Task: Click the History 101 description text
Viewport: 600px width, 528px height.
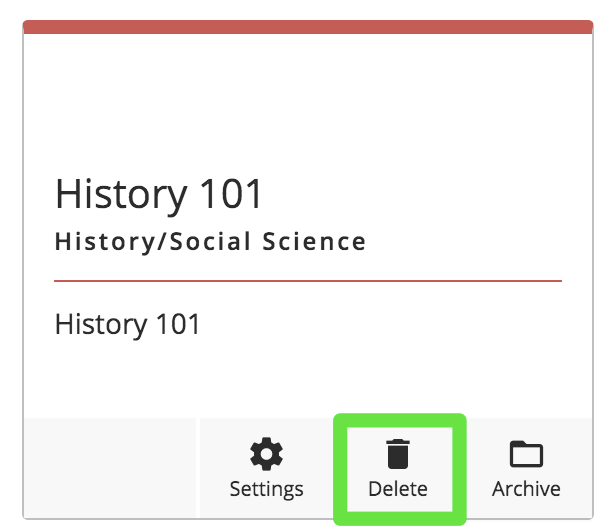Action: pyautogui.click(x=128, y=324)
